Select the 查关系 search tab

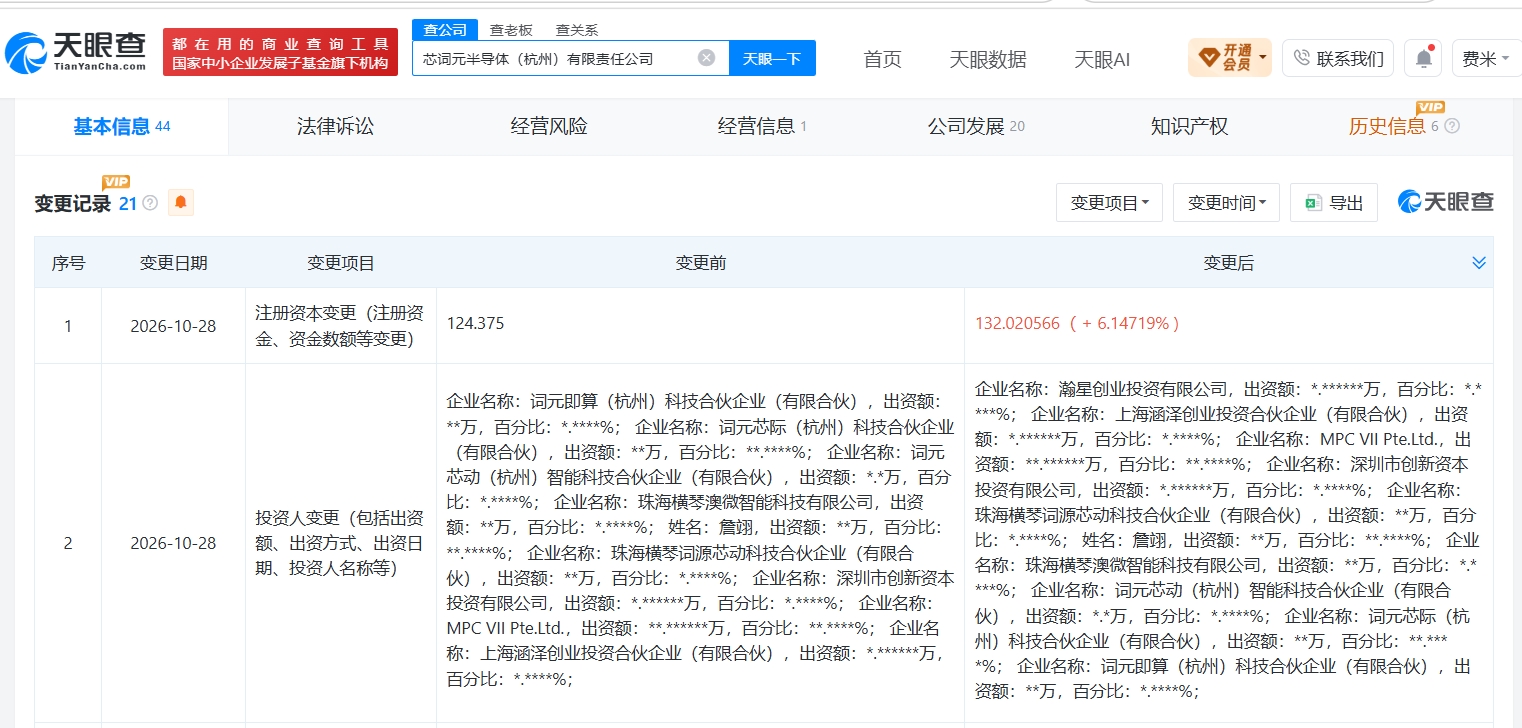pyautogui.click(x=577, y=30)
